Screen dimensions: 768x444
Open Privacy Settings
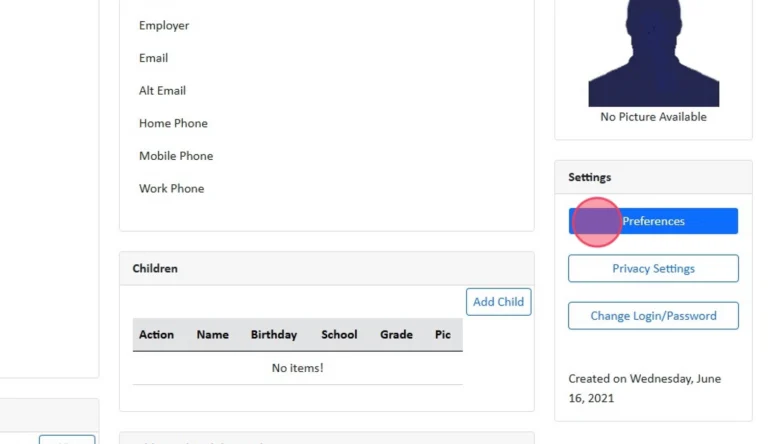(653, 268)
